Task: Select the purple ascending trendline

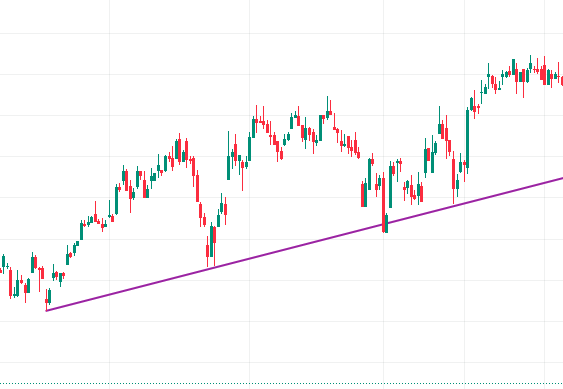Action: (x=305, y=244)
